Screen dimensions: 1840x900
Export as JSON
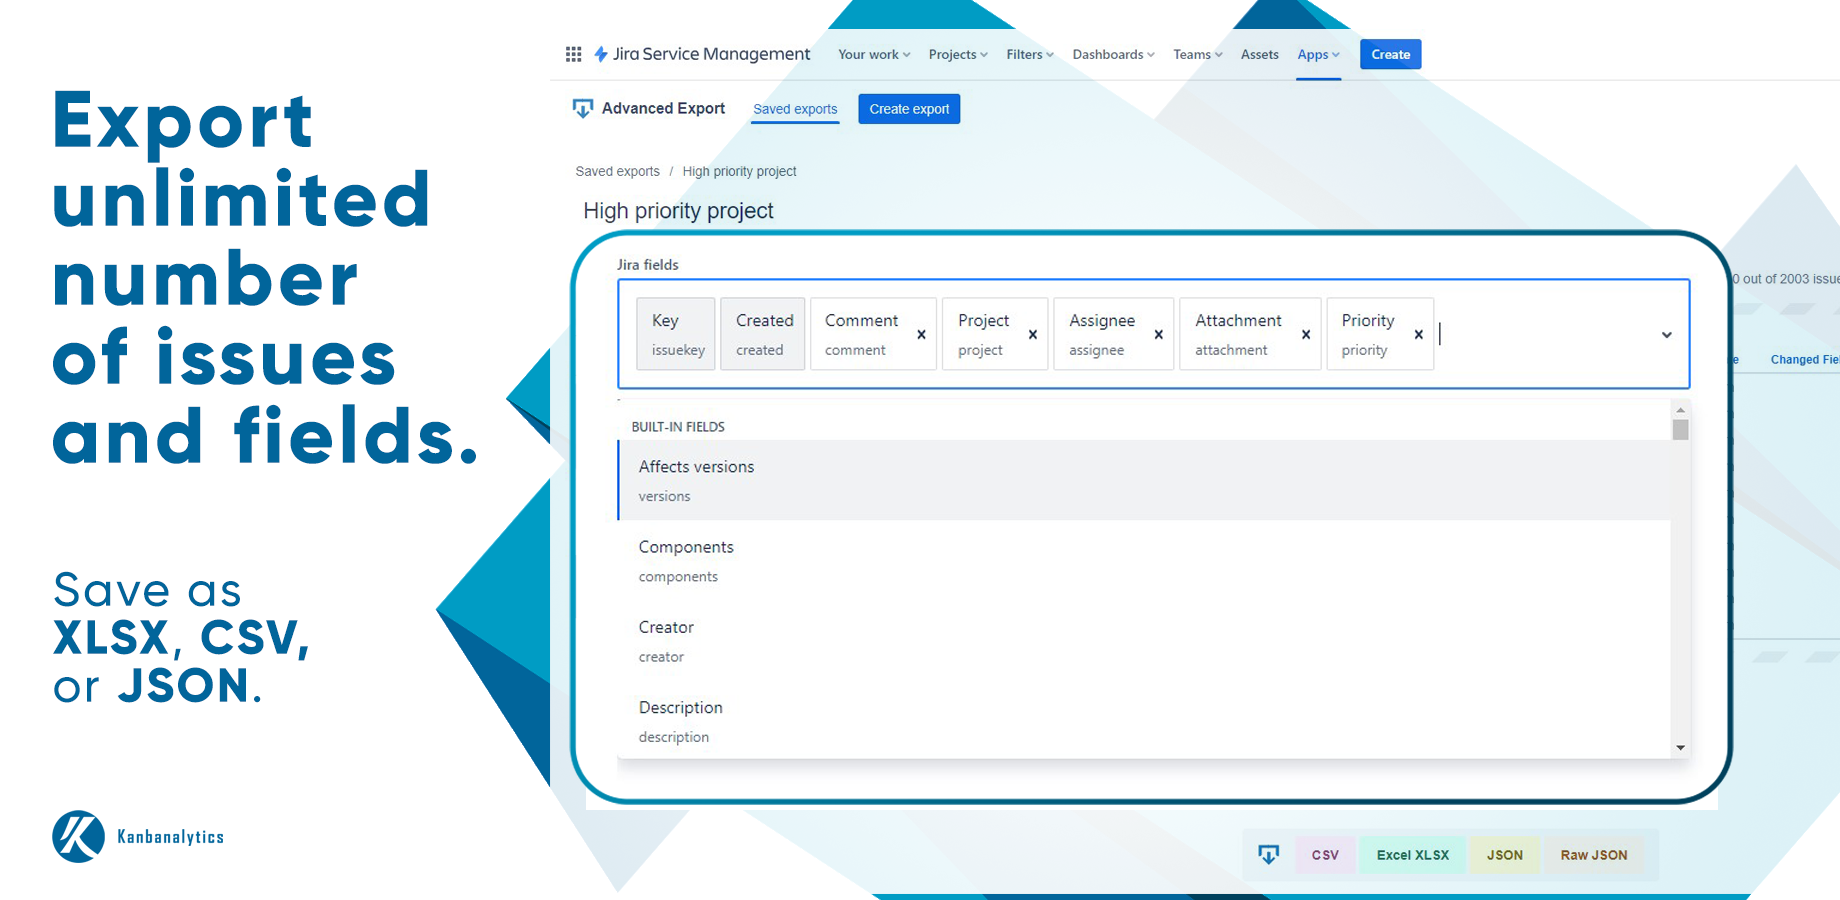pos(1504,855)
